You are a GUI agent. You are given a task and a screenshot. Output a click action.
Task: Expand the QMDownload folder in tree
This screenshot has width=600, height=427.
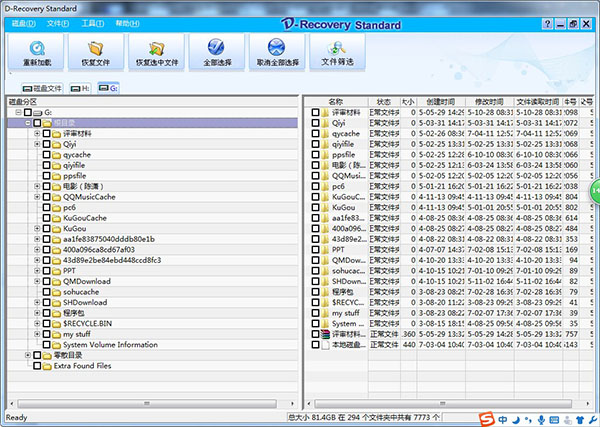click(37, 281)
